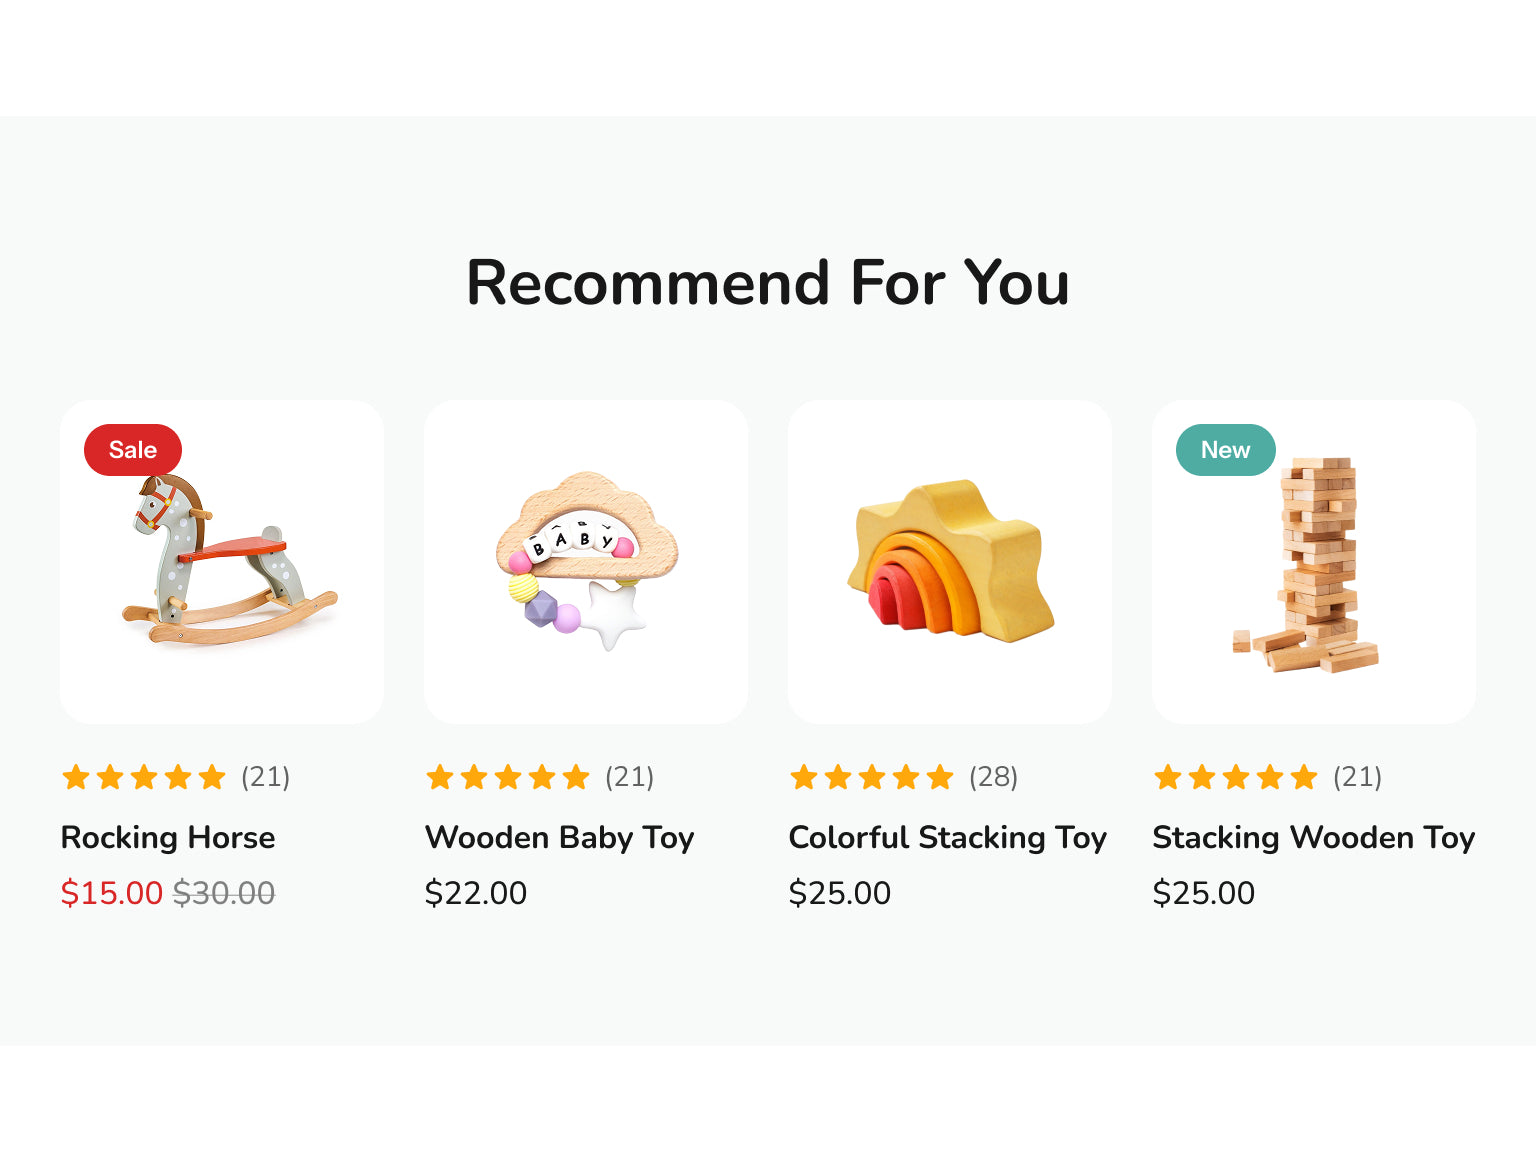The width and height of the screenshot is (1536, 1152).
Task: Select the Stacking Wooden Toy title
Action: point(1313,837)
